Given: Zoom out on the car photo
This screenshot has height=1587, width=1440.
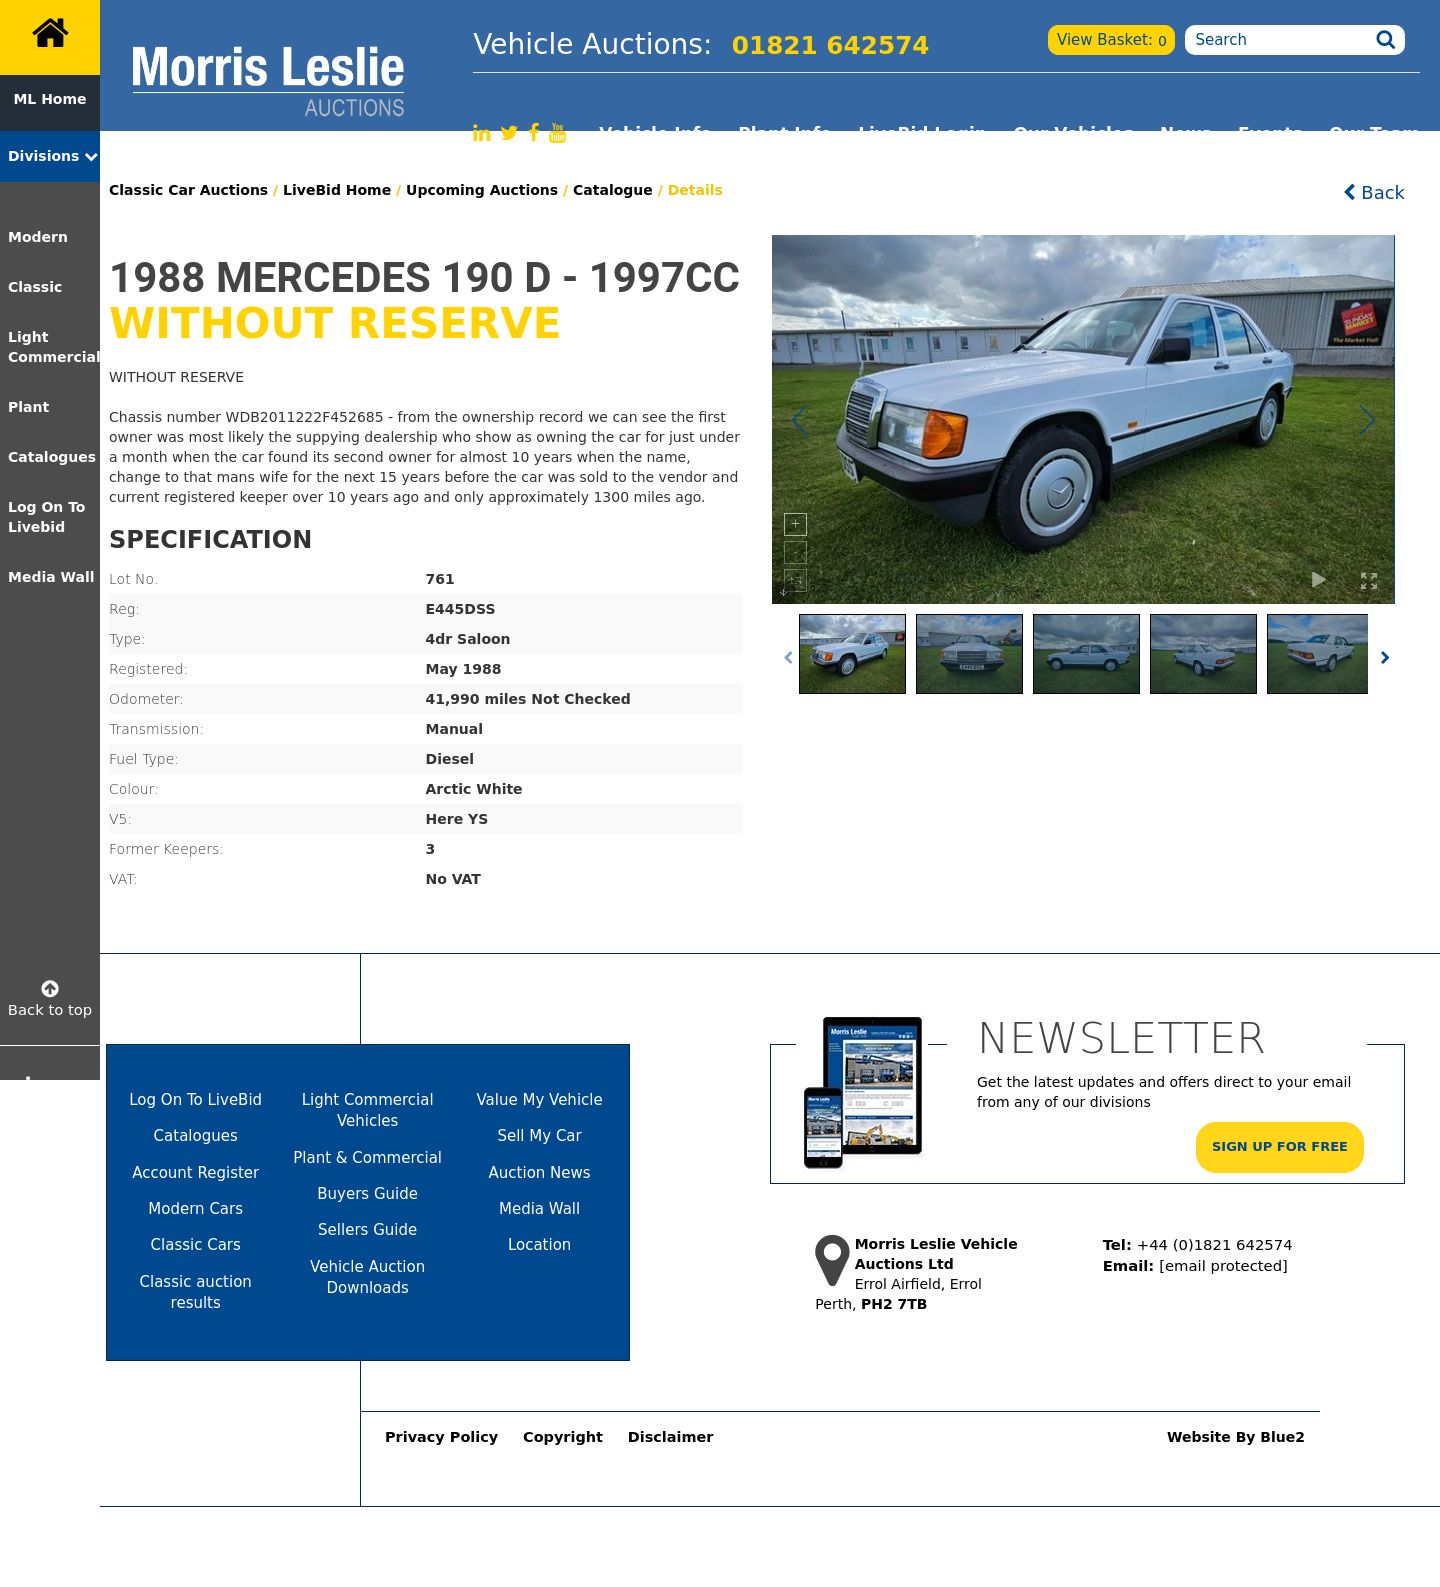Looking at the screenshot, I should tap(795, 552).
